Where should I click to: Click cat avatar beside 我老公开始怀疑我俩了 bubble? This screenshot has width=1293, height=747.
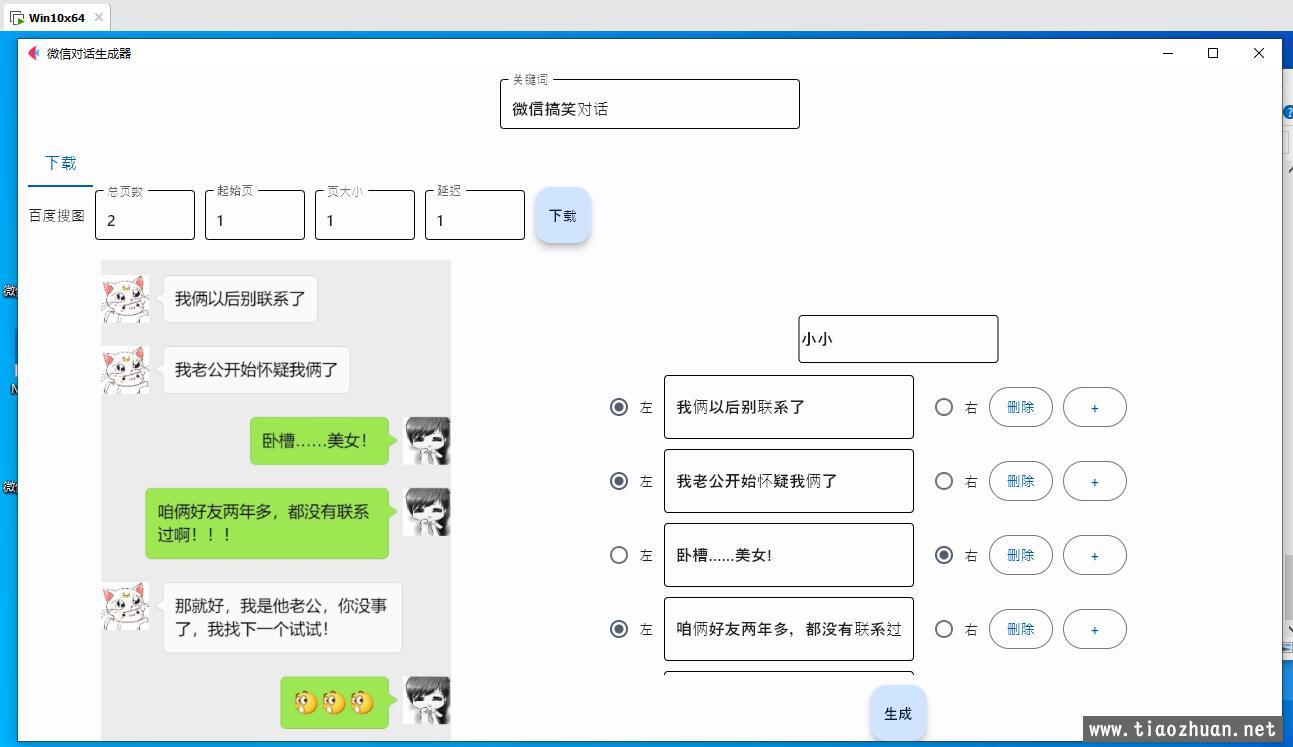pos(125,370)
